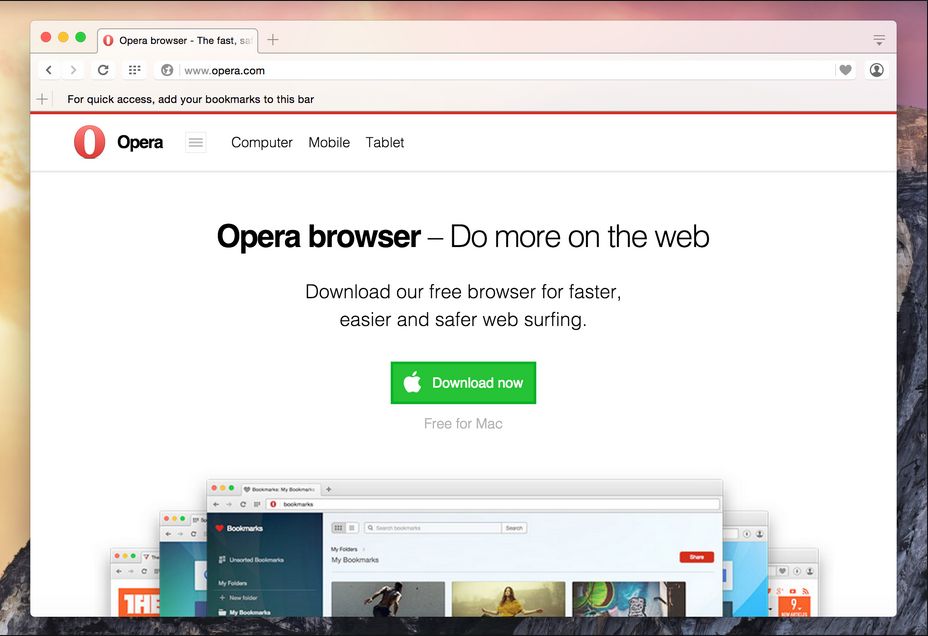The height and width of the screenshot is (636, 928).
Task: Open the hamburger menu beside the Opera logo
Action: [195, 142]
